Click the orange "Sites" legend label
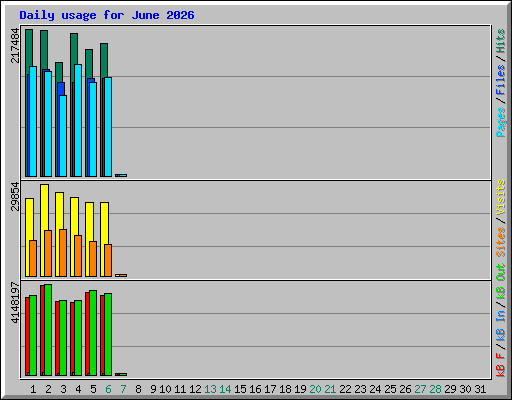512x400 pixels. pos(500,241)
